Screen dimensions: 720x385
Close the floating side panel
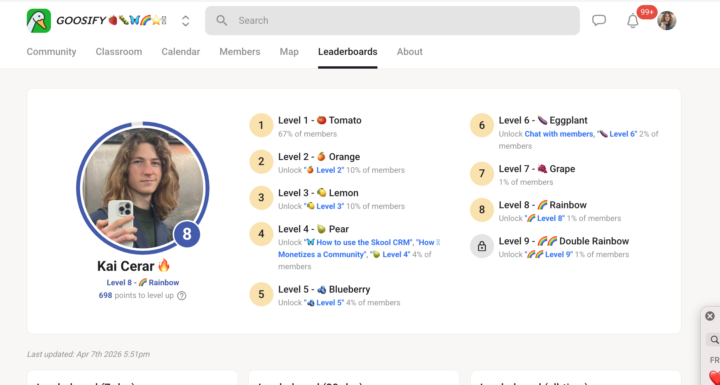pyautogui.click(x=710, y=316)
